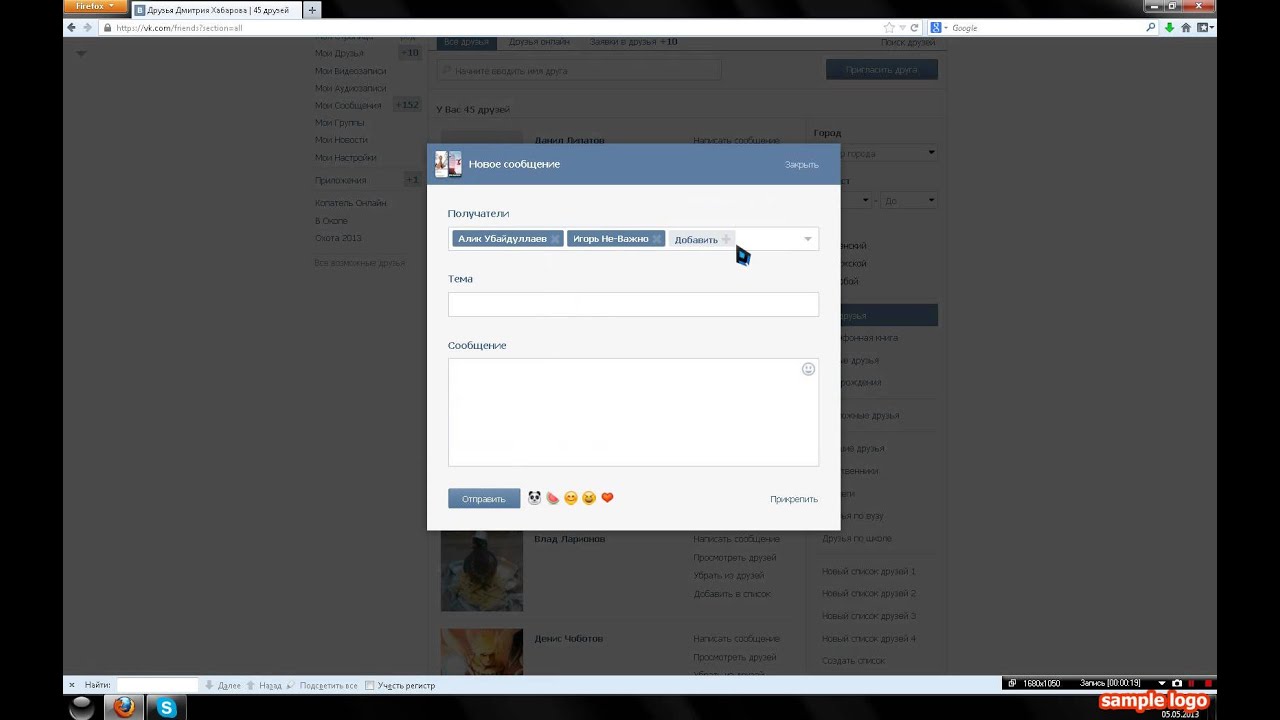Viewport: 1280px width, 720px height.
Task: Click Просмотреть друзей for Влад Ларионов
Action: [735, 557]
